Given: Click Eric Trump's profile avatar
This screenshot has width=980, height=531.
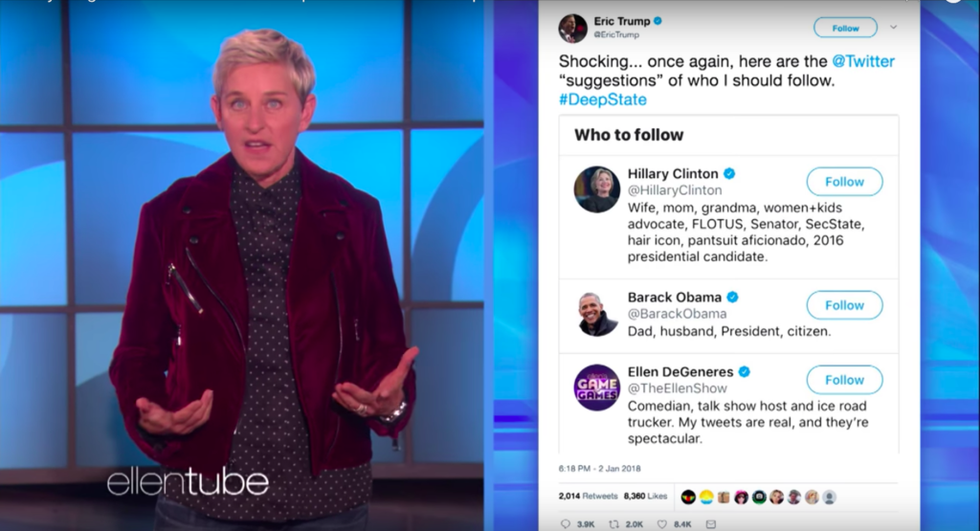Looking at the screenshot, I should click(x=572, y=28).
